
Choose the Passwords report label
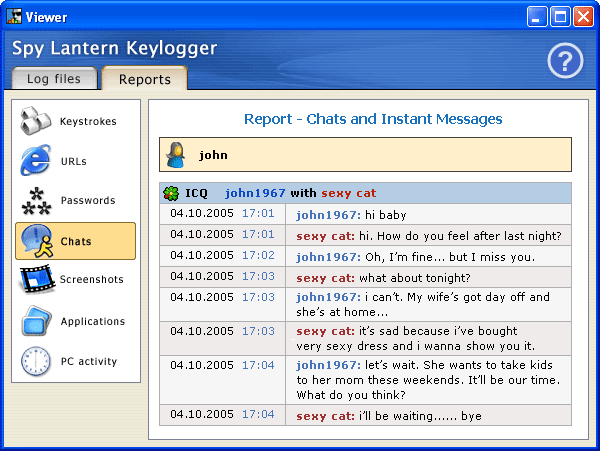tap(88, 200)
